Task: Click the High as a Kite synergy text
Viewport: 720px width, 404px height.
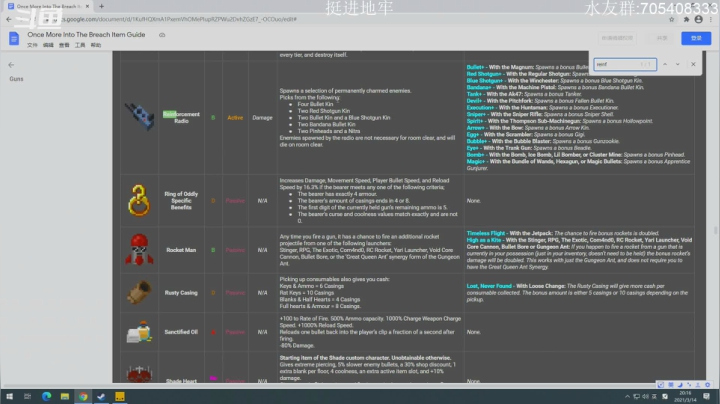Action: [483, 240]
